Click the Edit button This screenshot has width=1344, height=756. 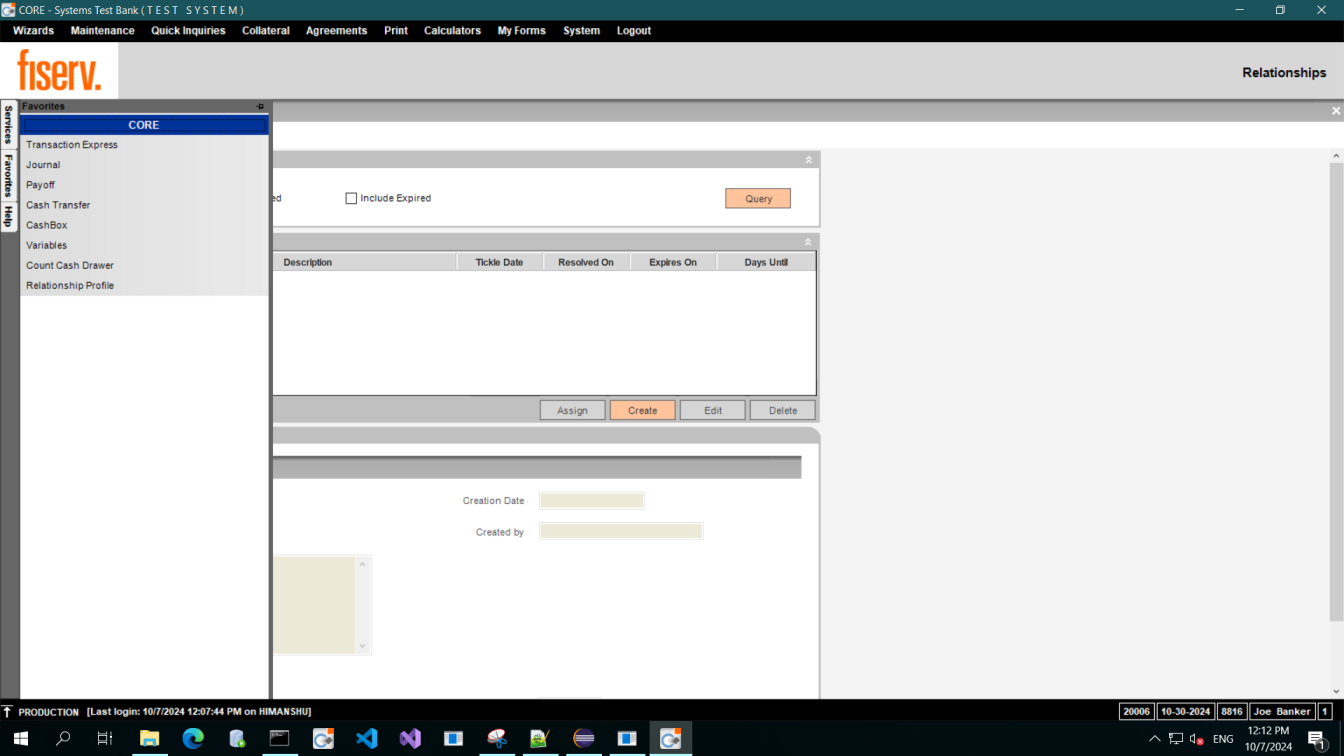[x=712, y=411]
